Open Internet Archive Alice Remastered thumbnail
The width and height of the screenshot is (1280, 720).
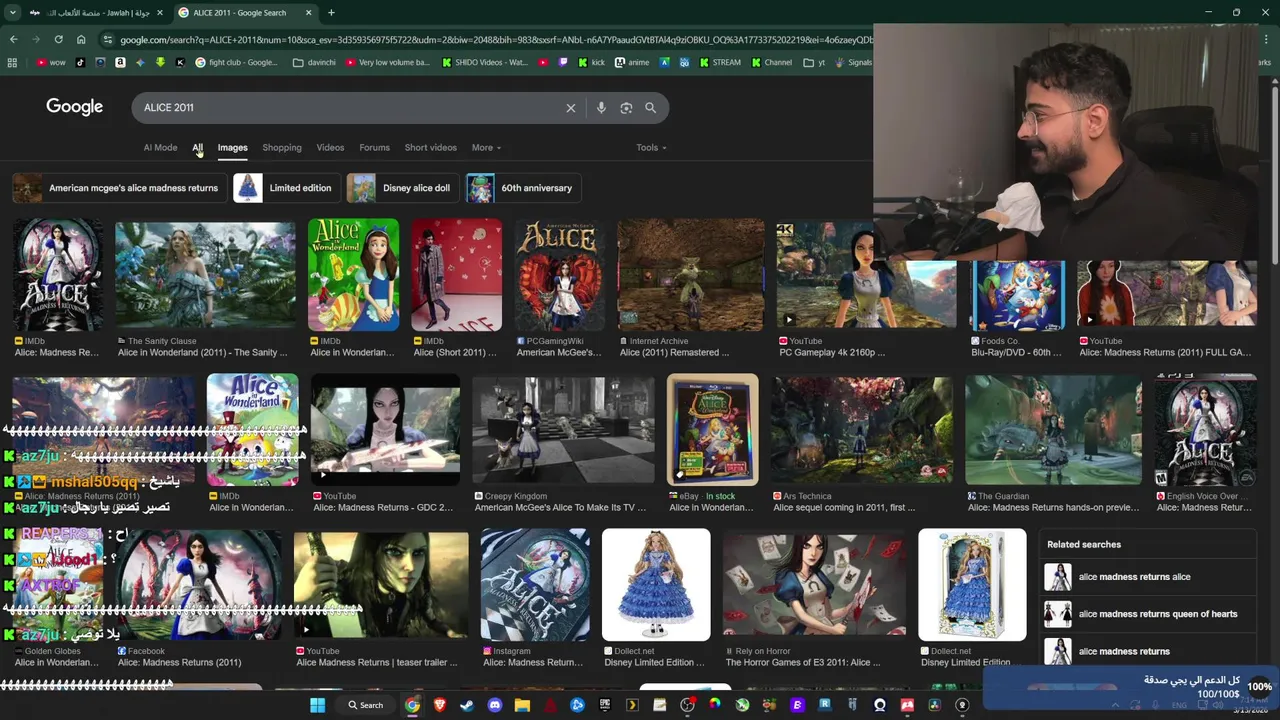pyautogui.click(x=690, y=276)
